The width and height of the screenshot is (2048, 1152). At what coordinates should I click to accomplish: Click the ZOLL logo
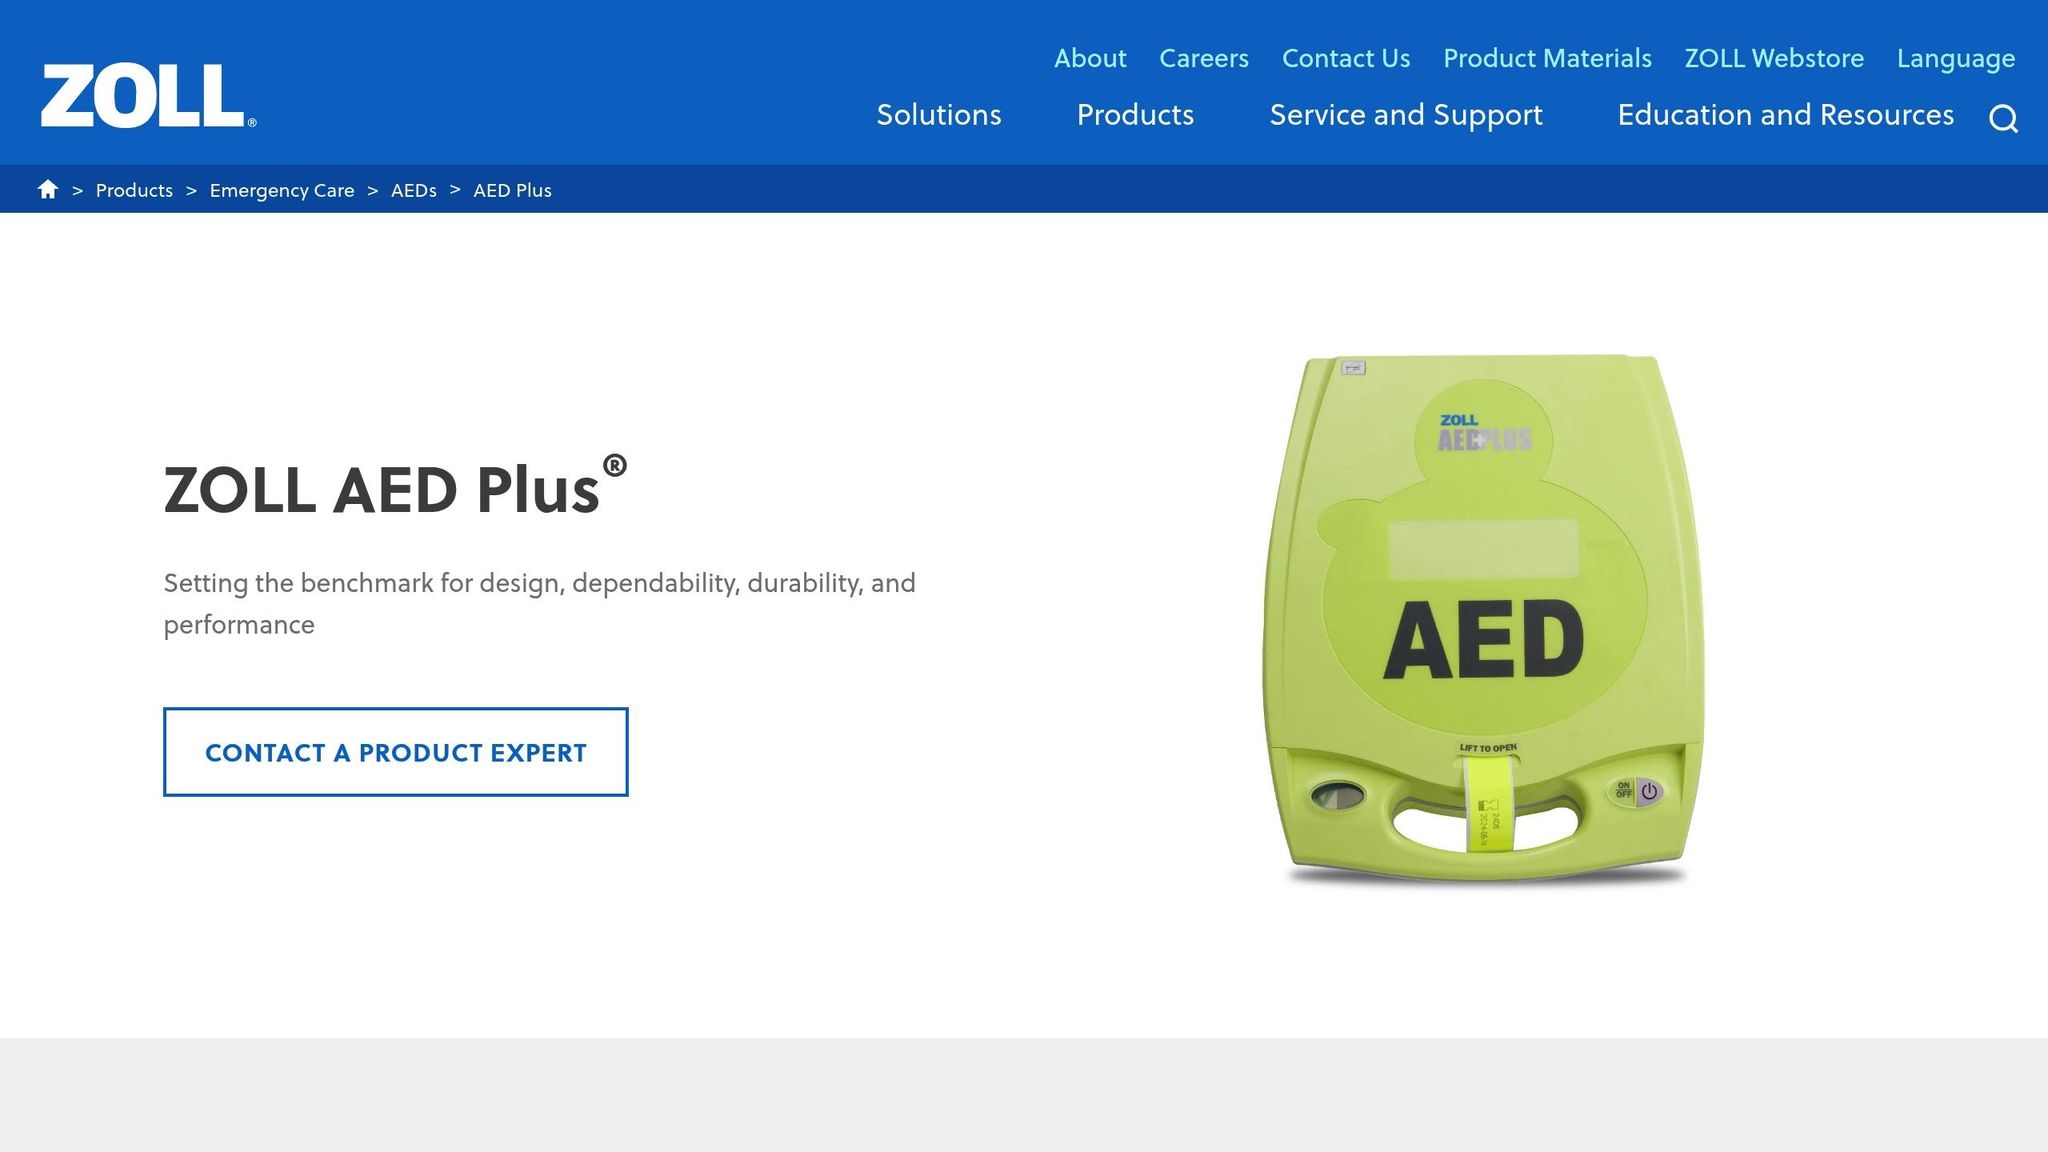point(148,97)
